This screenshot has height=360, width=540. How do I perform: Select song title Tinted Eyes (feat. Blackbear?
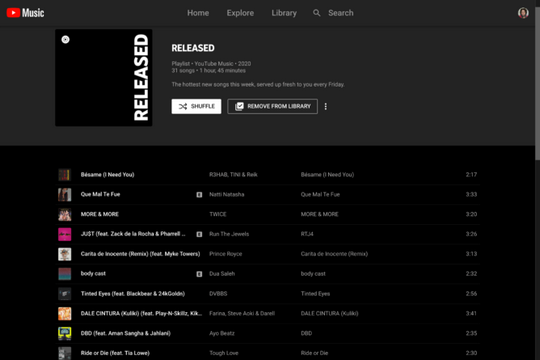133,294
